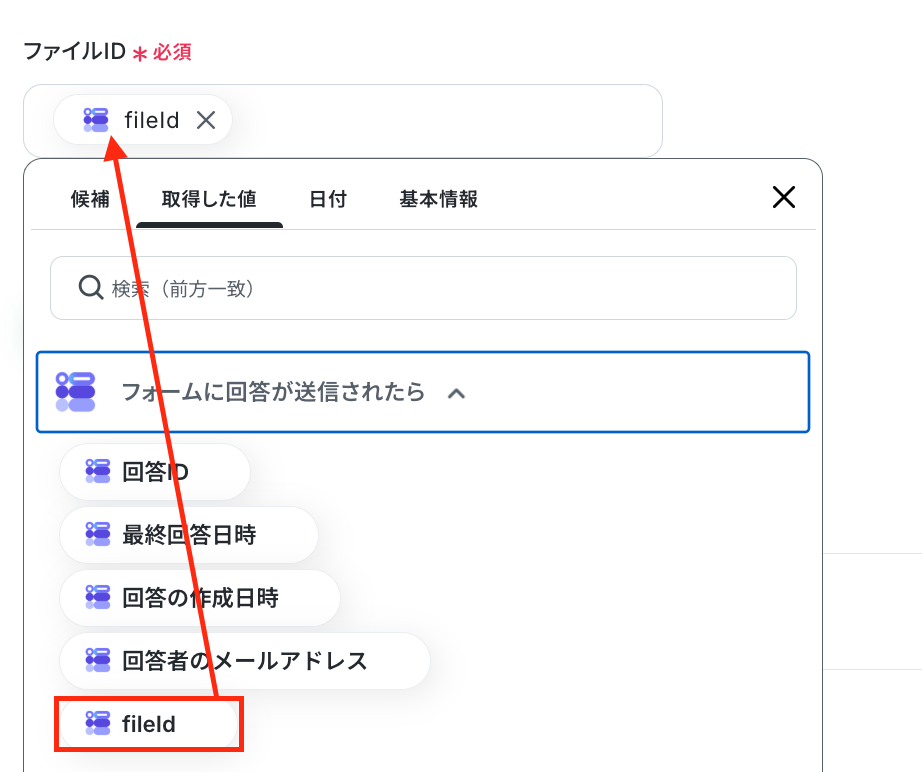Click the icon next to 回答者のメールアドレス
This screenshot has width=922, height=772.
[98, 660]
